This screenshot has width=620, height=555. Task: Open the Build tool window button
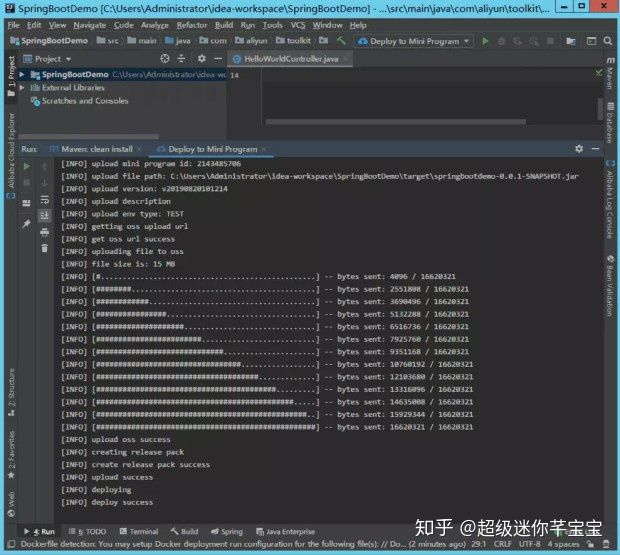[x=185, y=531]
